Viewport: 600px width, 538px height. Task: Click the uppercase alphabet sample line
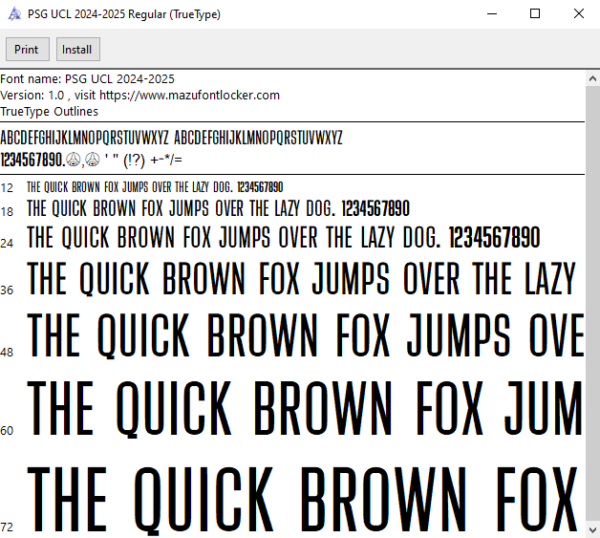[x=171, y=138]
